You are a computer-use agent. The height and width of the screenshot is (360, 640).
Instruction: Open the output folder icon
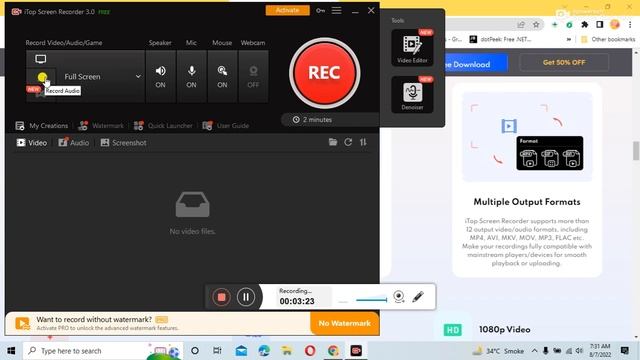pos(333,142)
